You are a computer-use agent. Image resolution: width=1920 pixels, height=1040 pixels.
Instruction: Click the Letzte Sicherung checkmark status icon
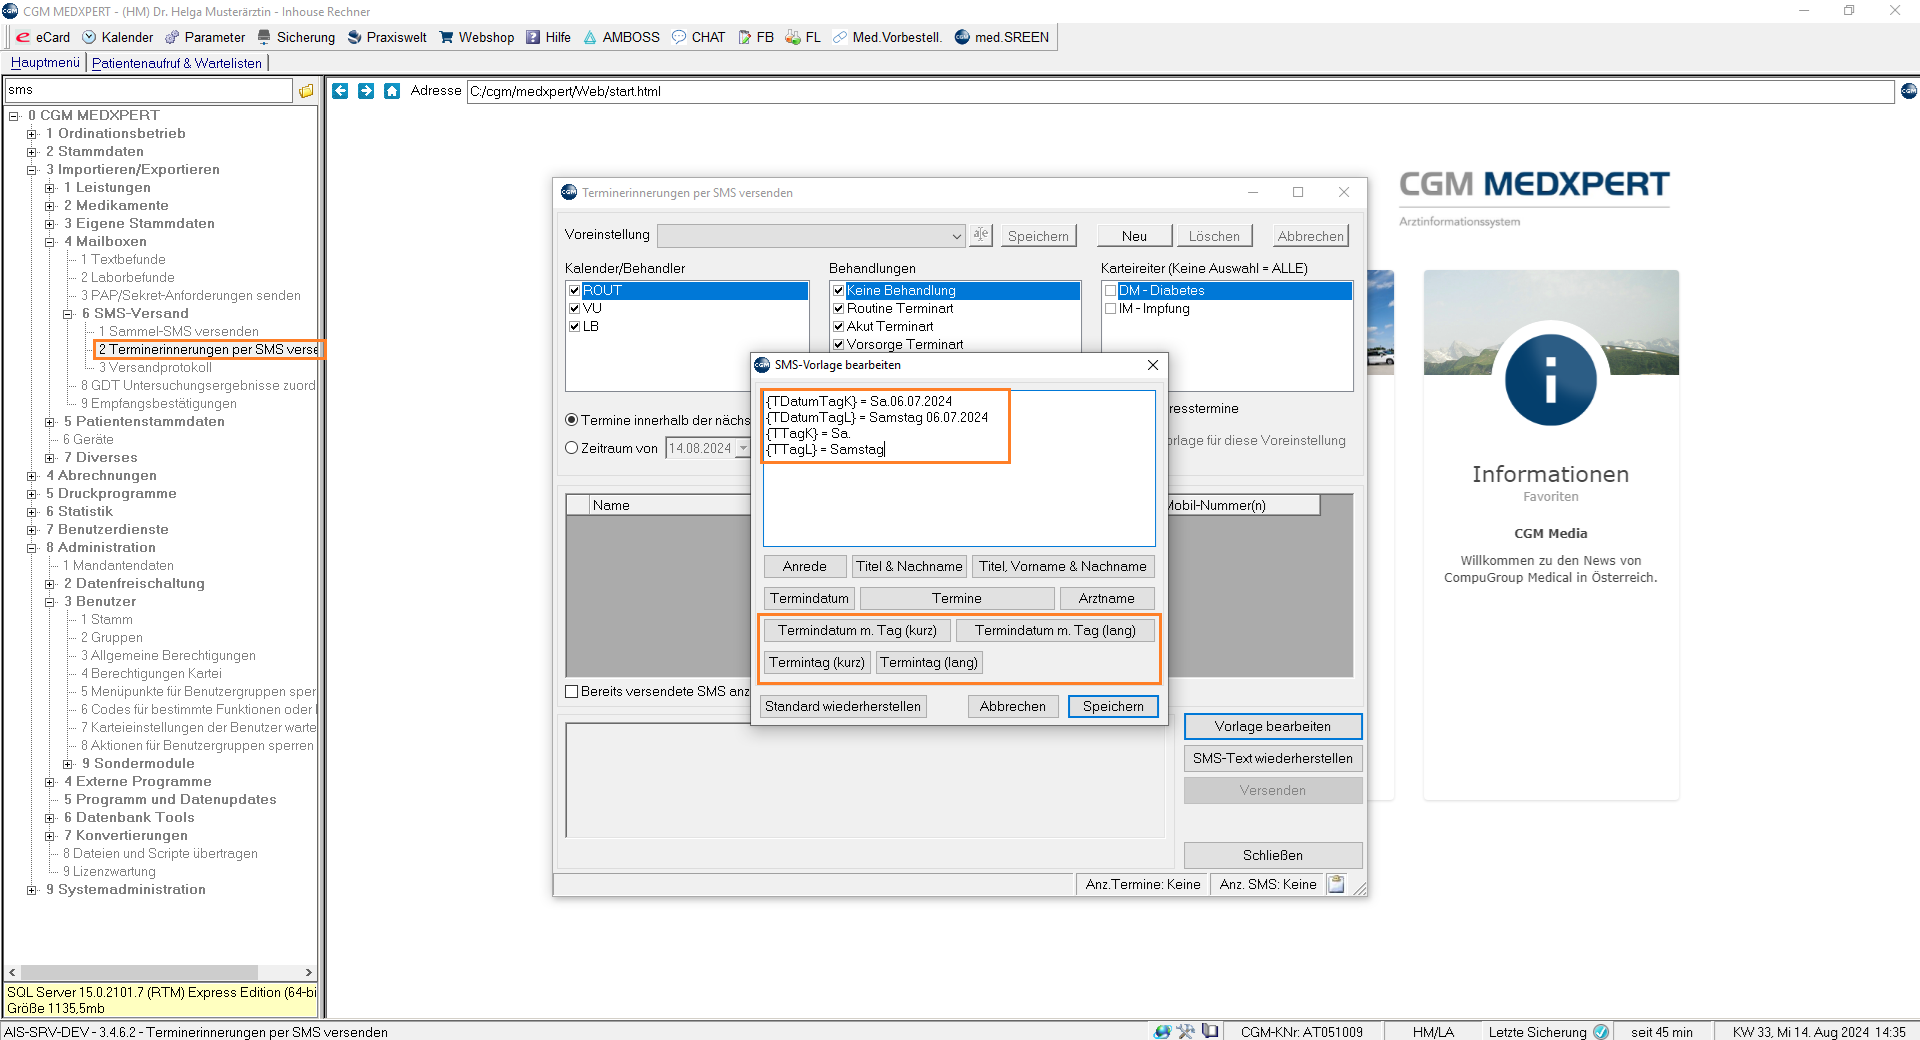point(1601,1032)
